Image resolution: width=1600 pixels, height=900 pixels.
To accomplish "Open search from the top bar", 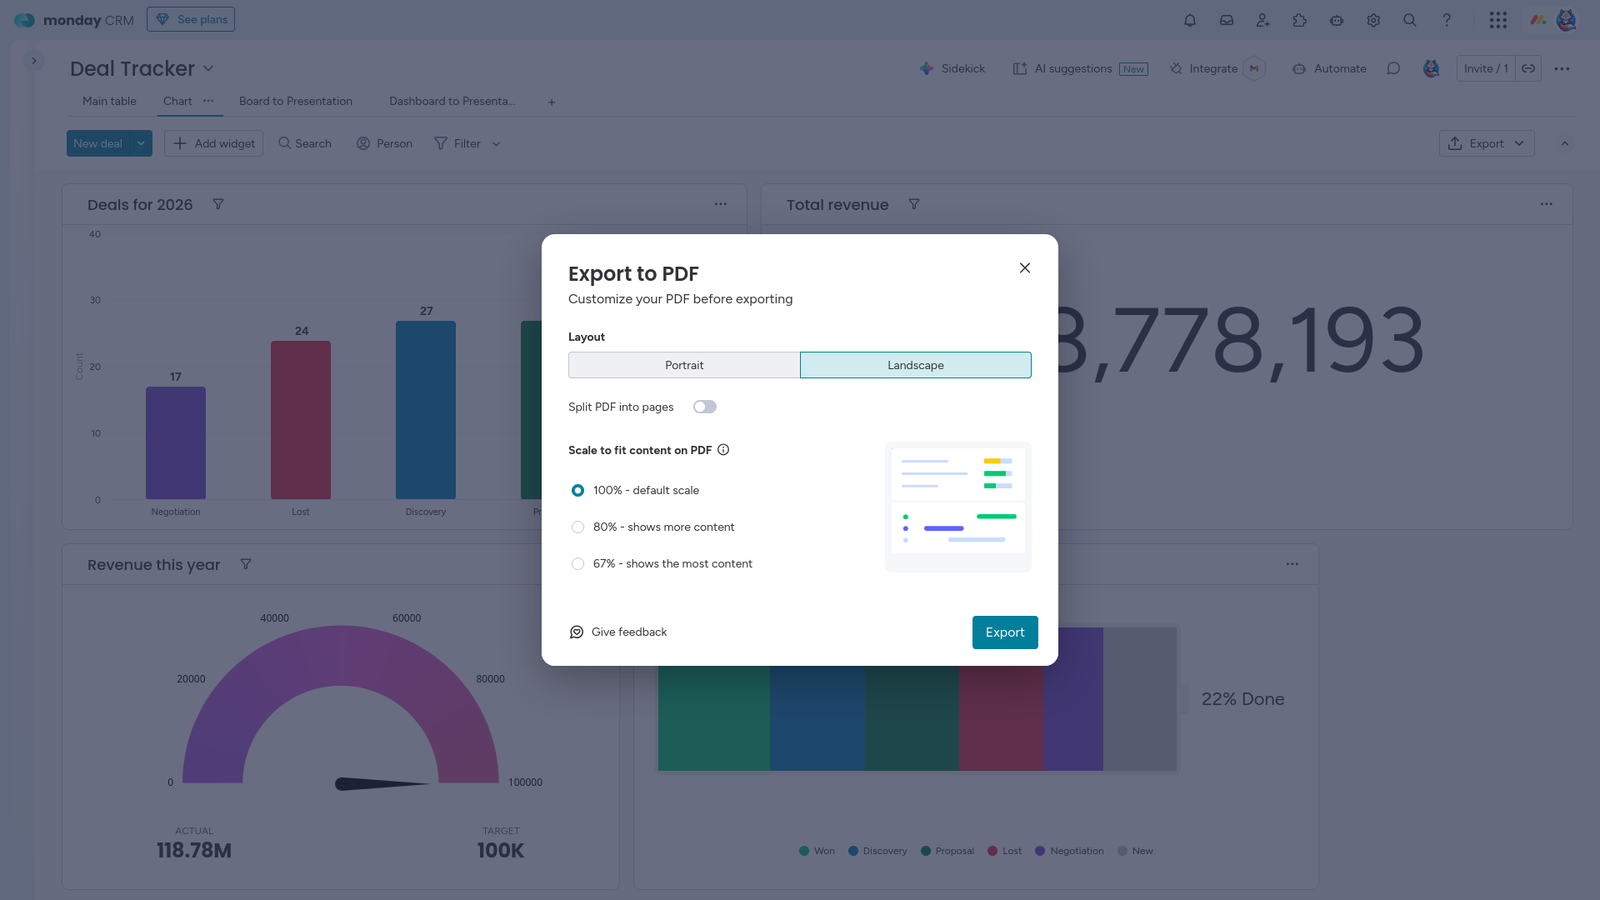I will pos(1410,19).
